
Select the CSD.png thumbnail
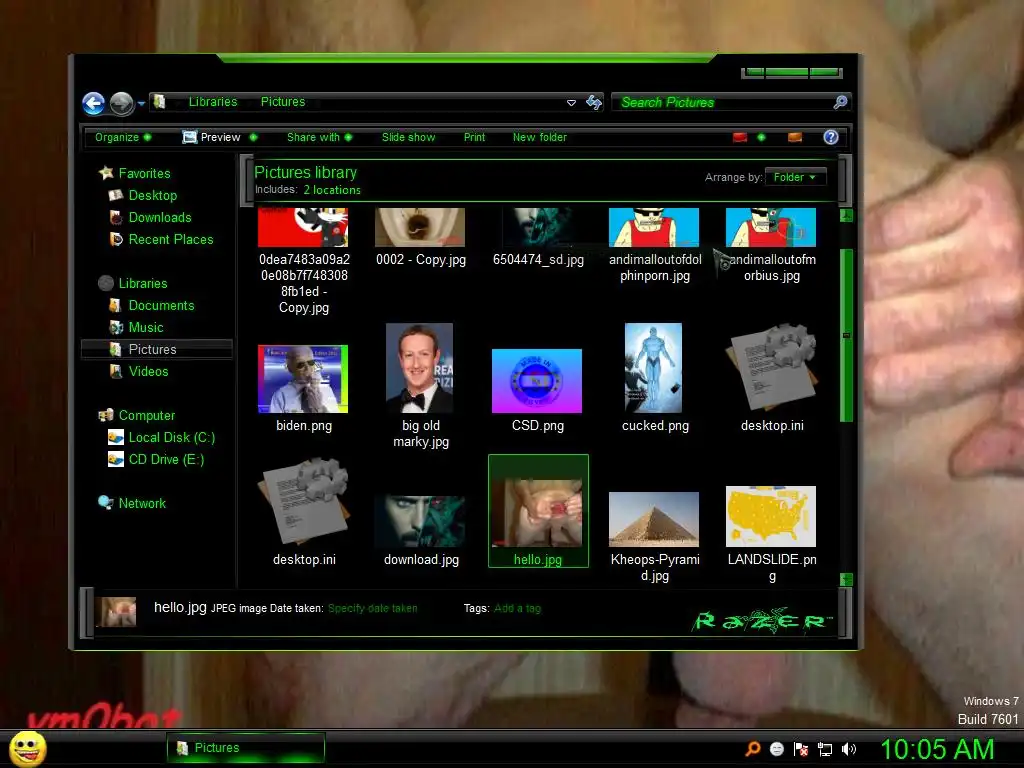coord(537,381)
